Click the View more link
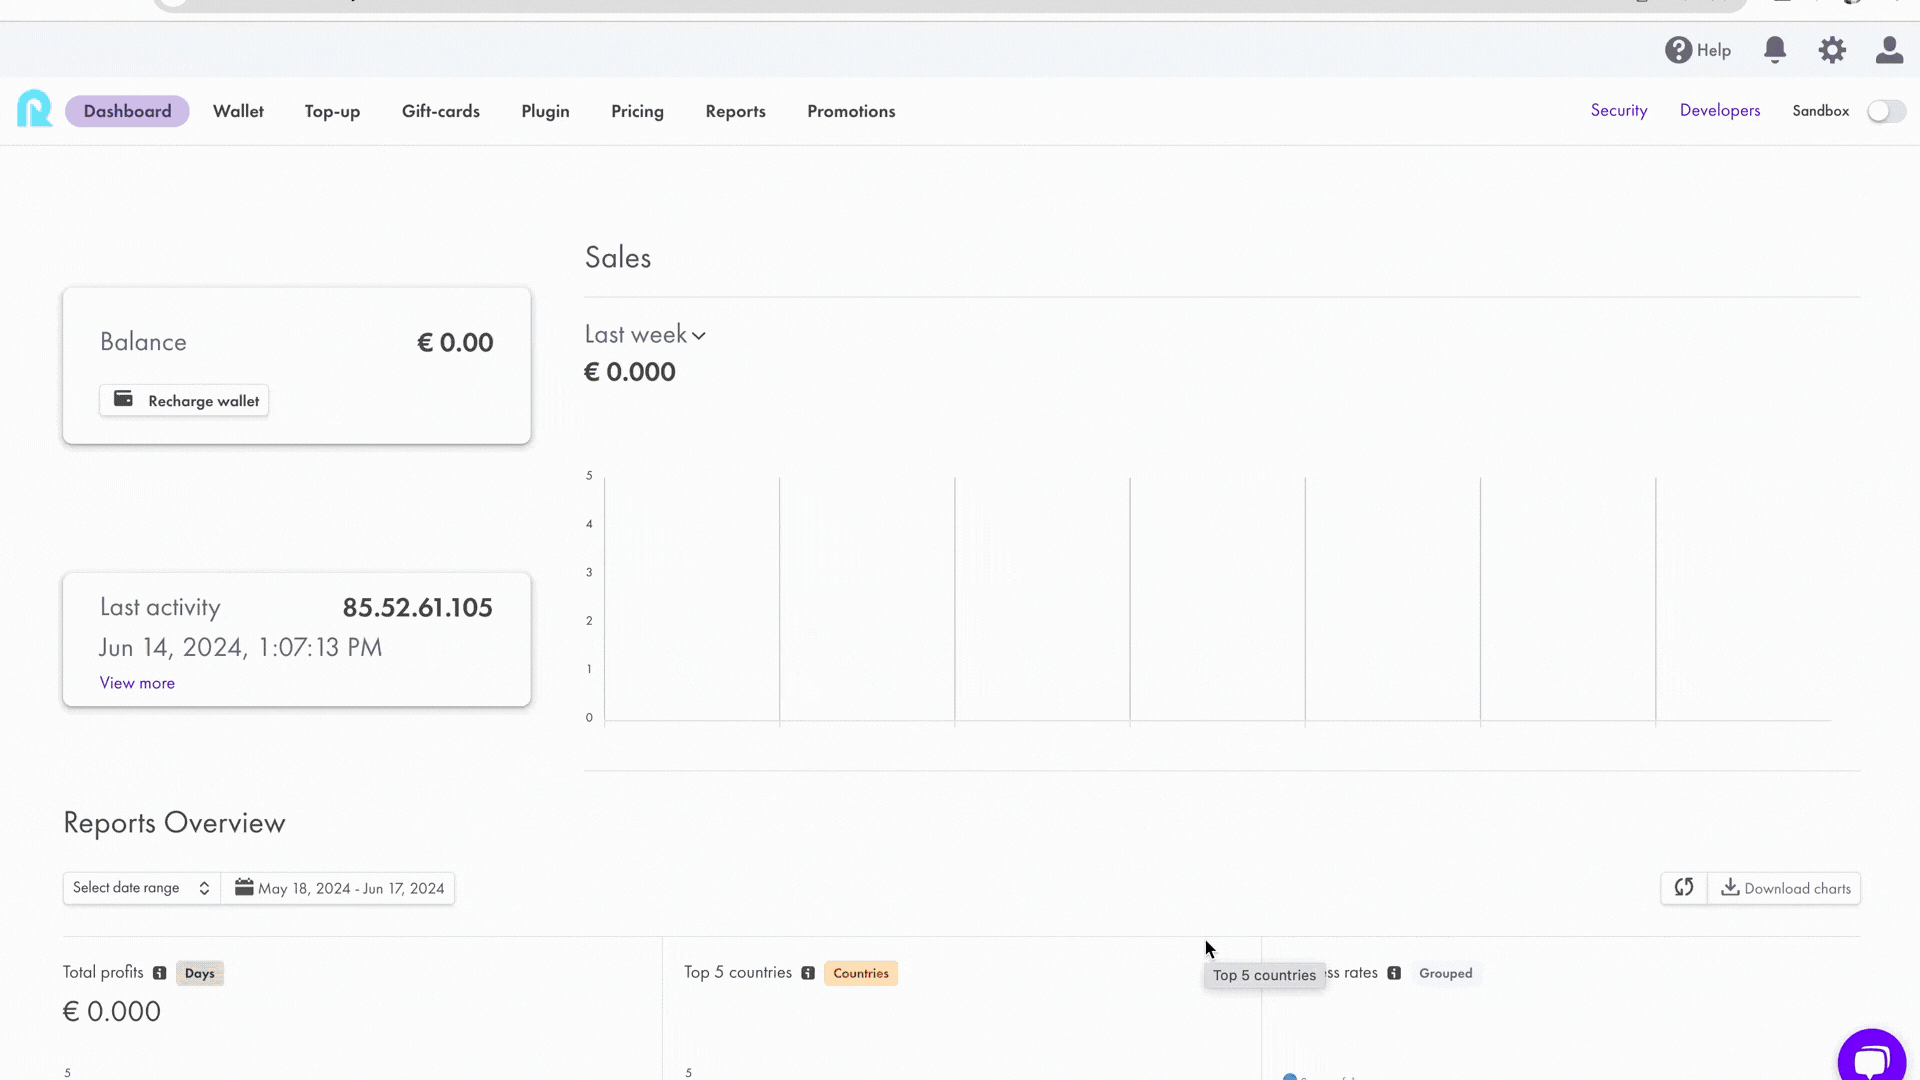Screen dimensions: 1920x1080 point(137,683)
